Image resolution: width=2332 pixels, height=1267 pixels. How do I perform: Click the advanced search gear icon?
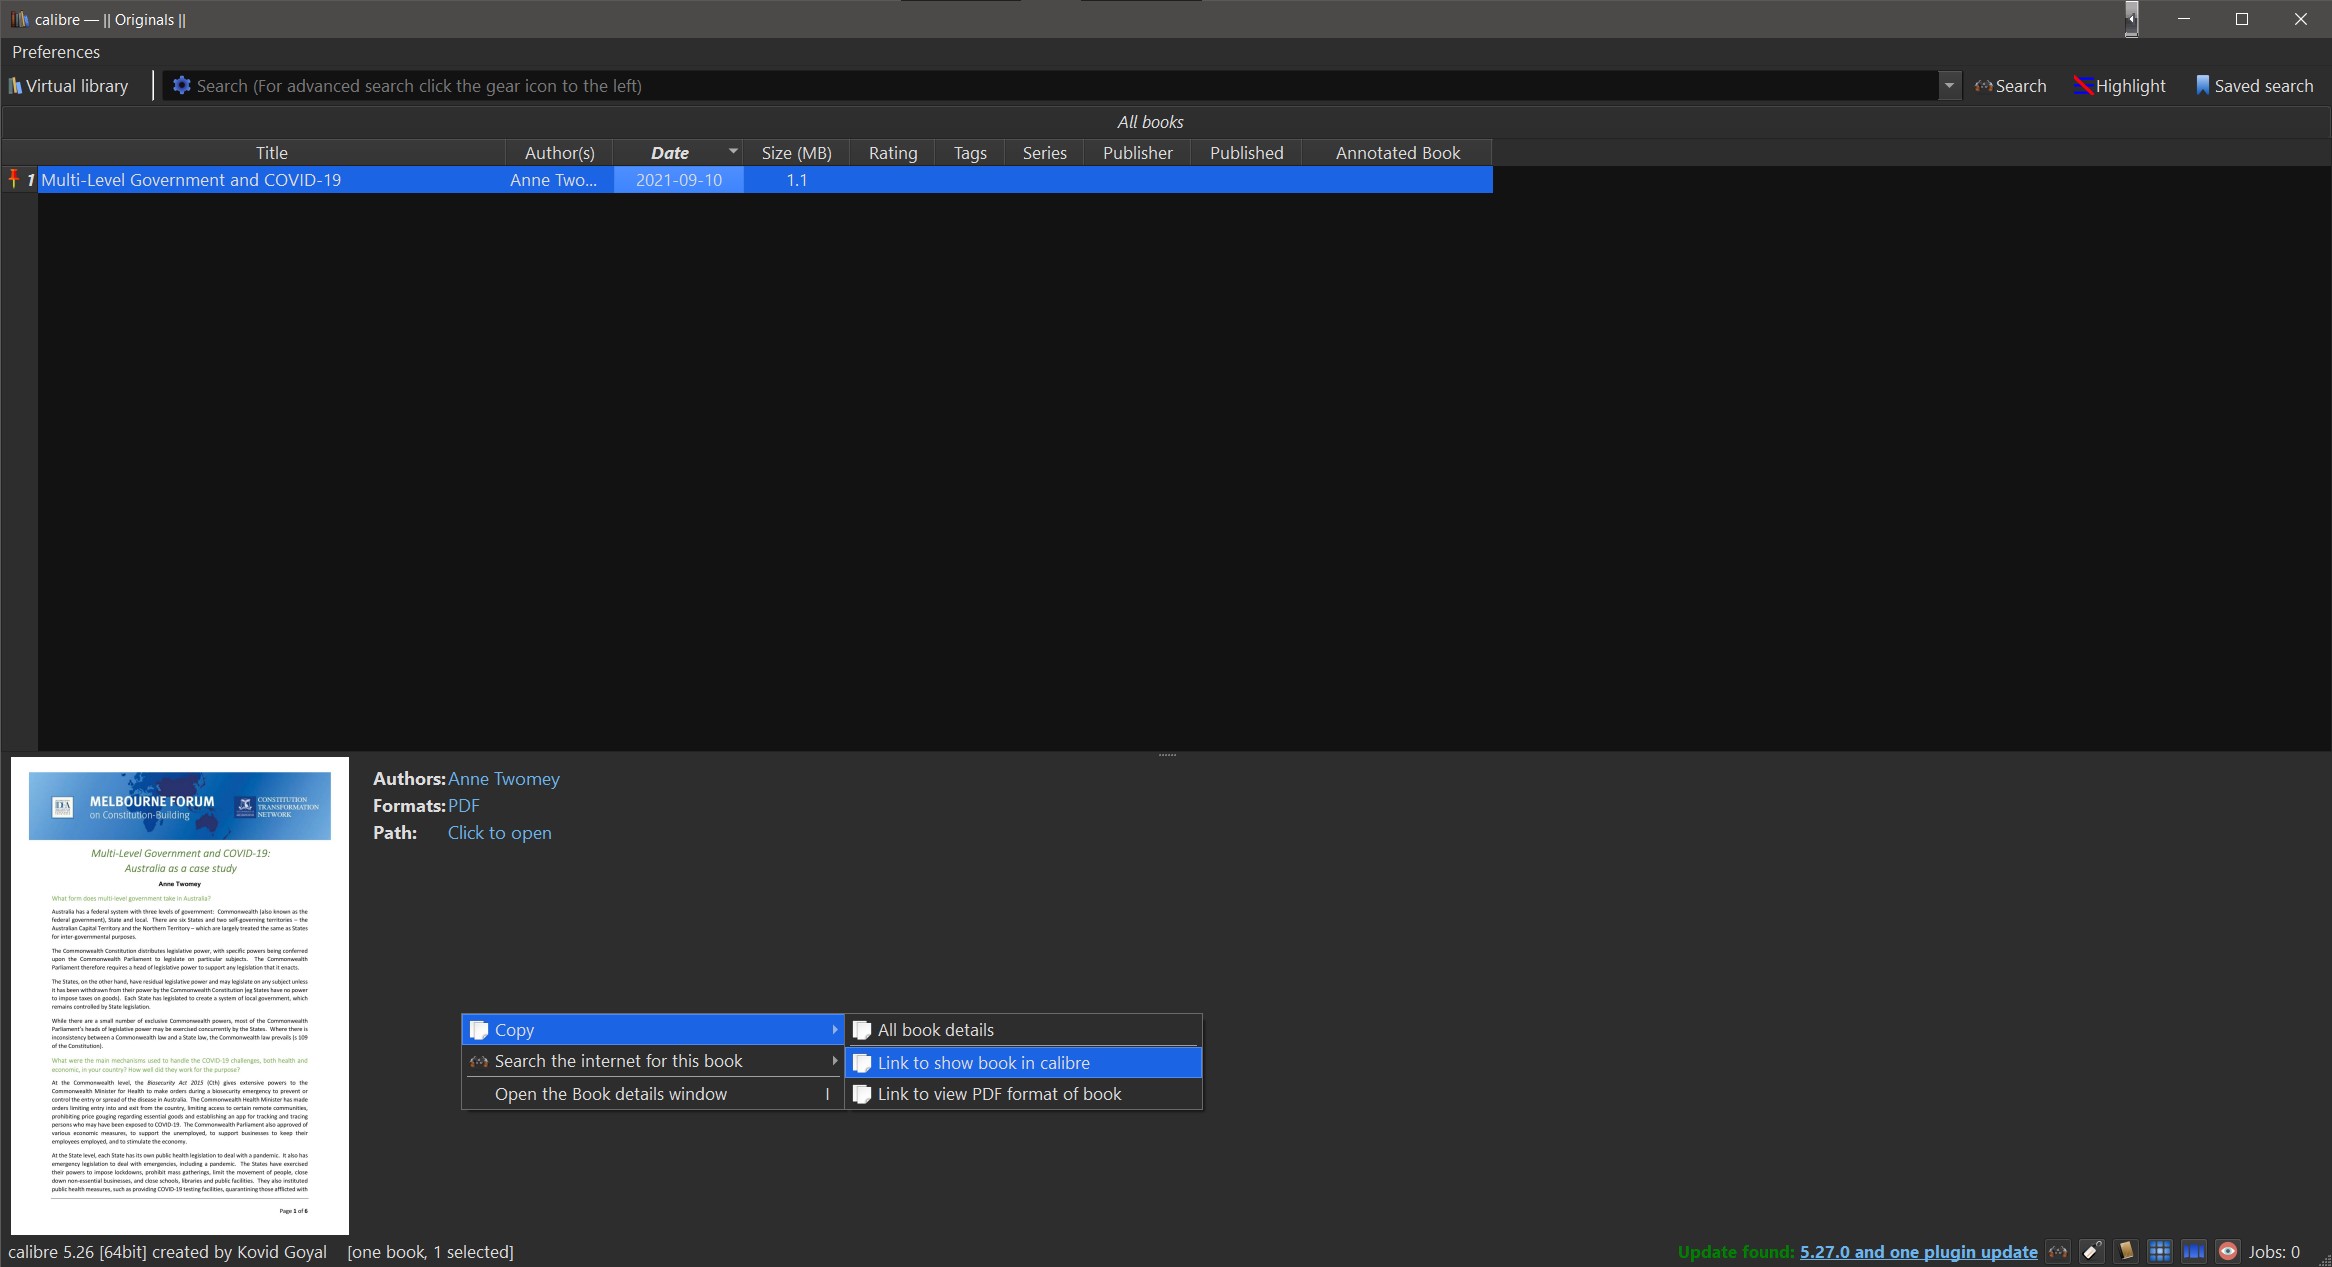181,86
